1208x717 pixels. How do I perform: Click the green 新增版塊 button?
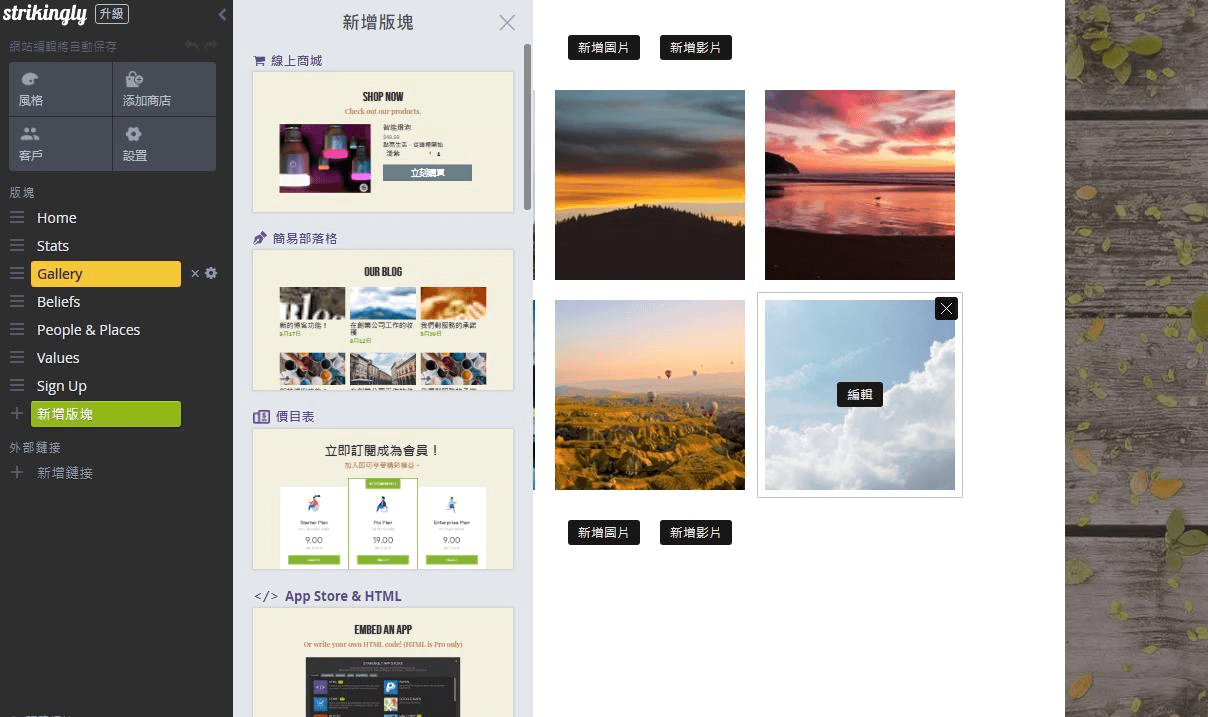point(106,414)
